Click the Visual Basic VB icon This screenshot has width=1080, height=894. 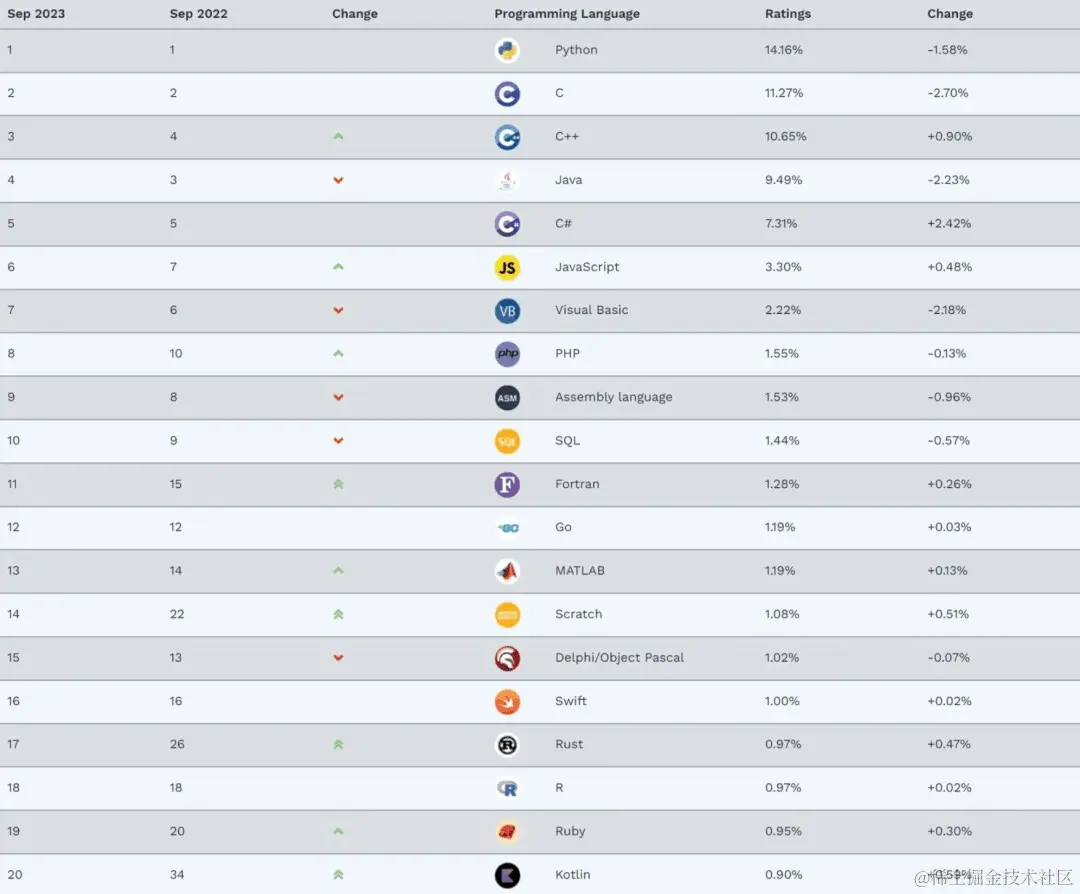(507, 310)
